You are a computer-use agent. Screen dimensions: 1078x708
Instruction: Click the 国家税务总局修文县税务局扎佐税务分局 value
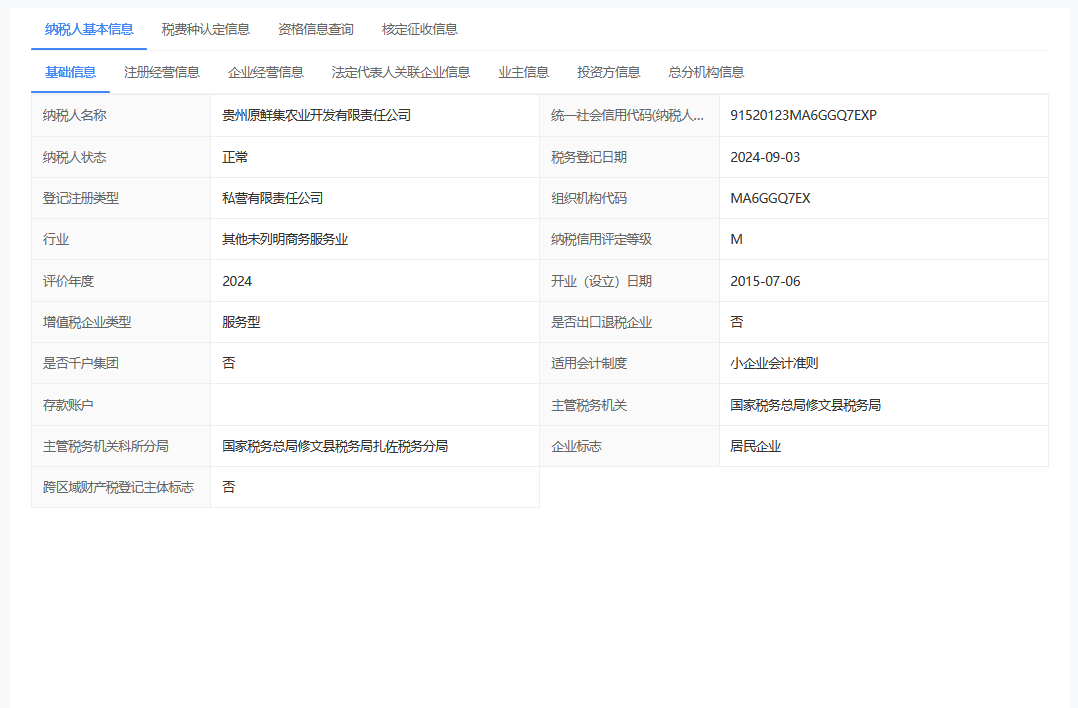pyautogui.click(x=335, y=446)
